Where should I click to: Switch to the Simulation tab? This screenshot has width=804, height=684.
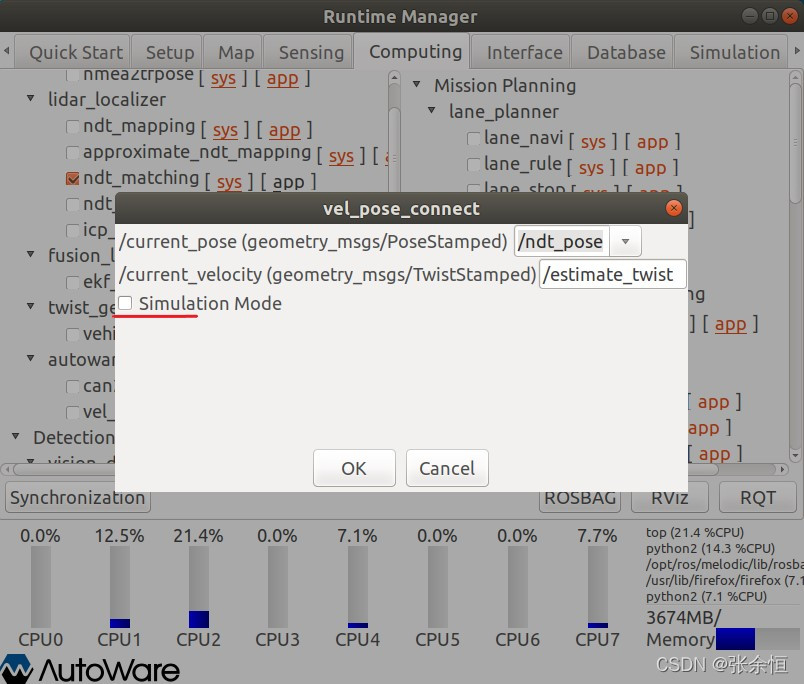click(x=731, y=52)
